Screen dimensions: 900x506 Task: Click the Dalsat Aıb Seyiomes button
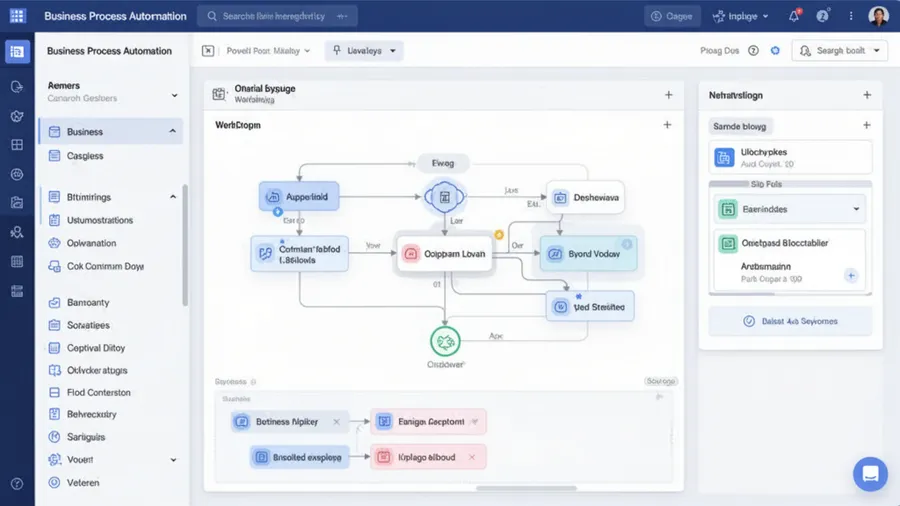[x=790, y=321]
